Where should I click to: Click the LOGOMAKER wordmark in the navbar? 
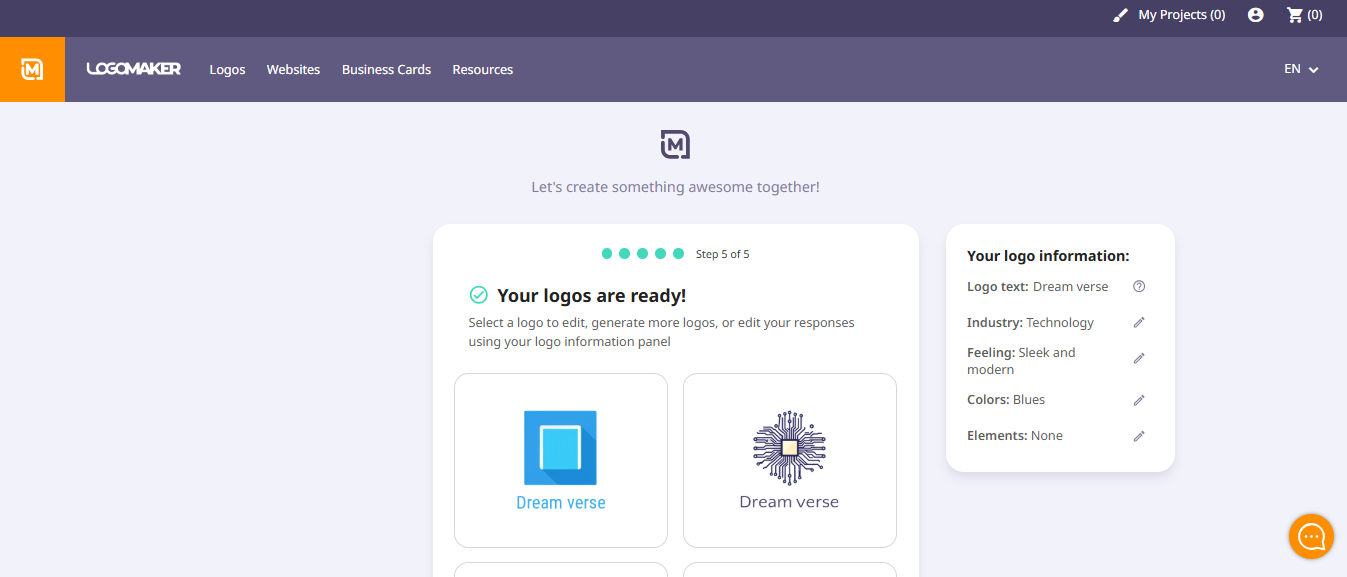134,69
